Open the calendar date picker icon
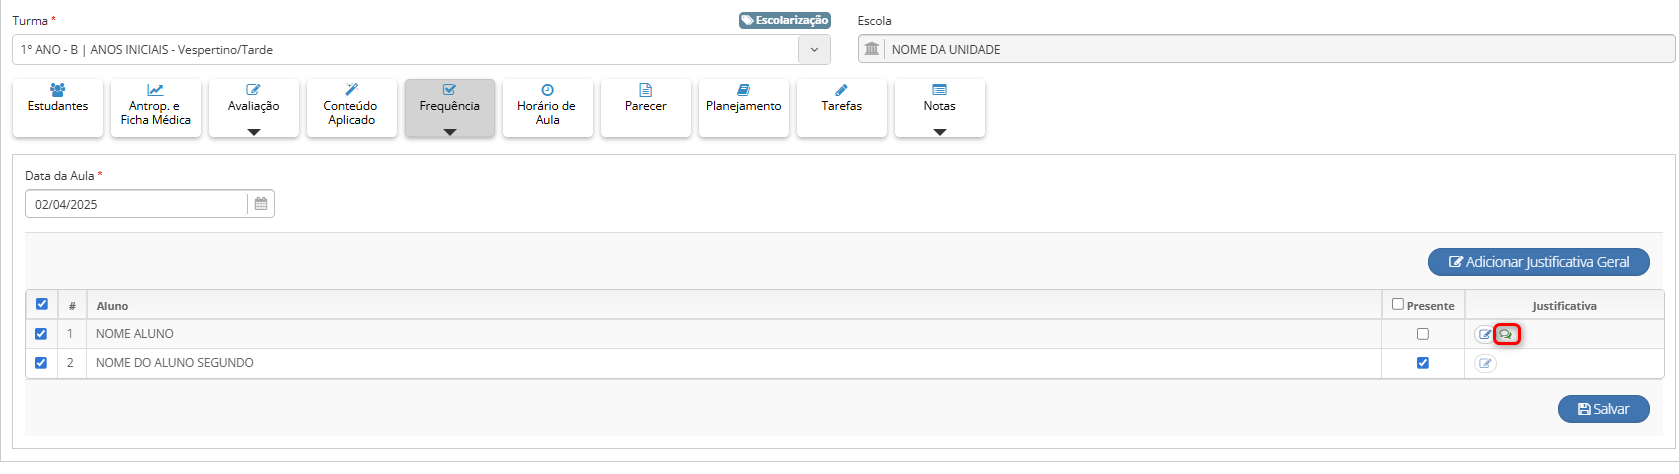Image resolution: width=1679 pixels, height=474 pixels. [261, 204]
